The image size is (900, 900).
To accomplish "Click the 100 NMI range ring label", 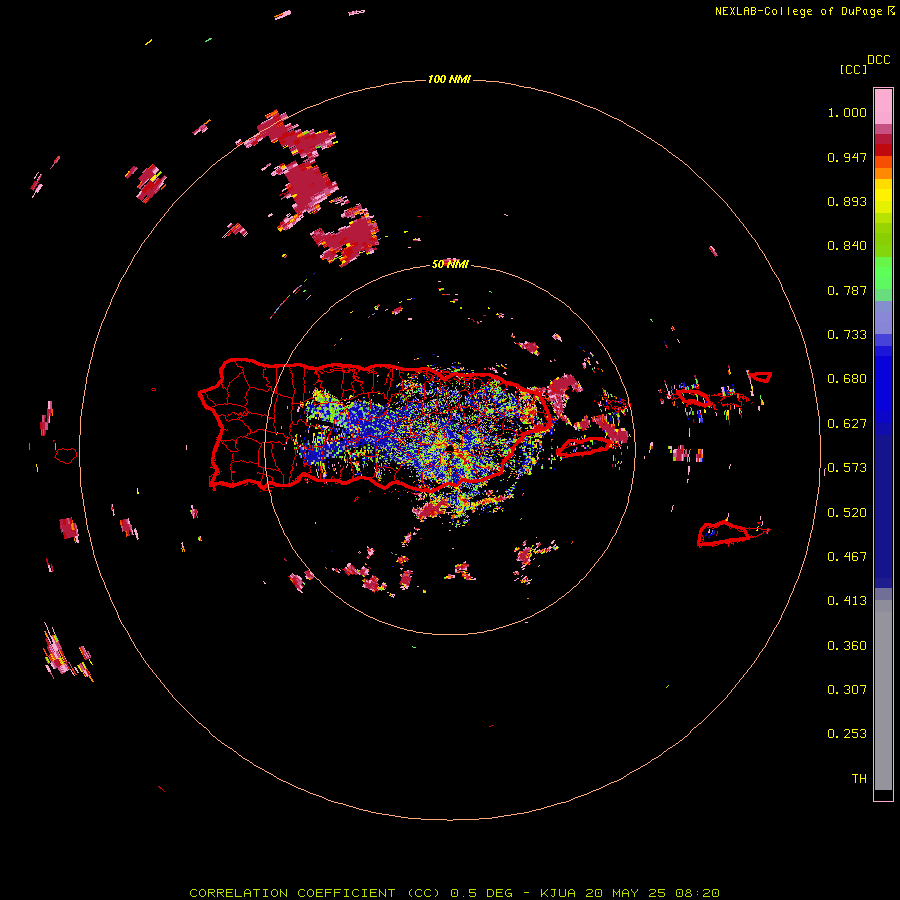I will tap(449, 79).
